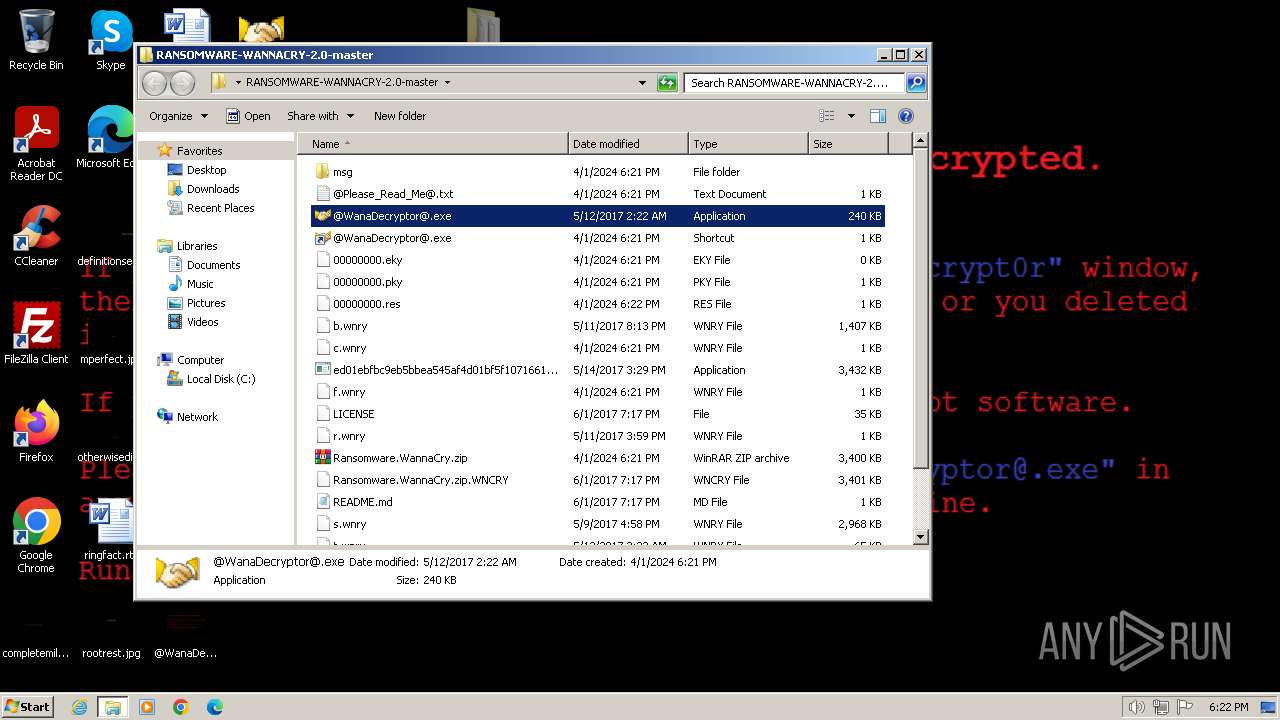The image size is (1280, 720).
Task: Sort by the Date modified column
Action: [x=628, y=144]
